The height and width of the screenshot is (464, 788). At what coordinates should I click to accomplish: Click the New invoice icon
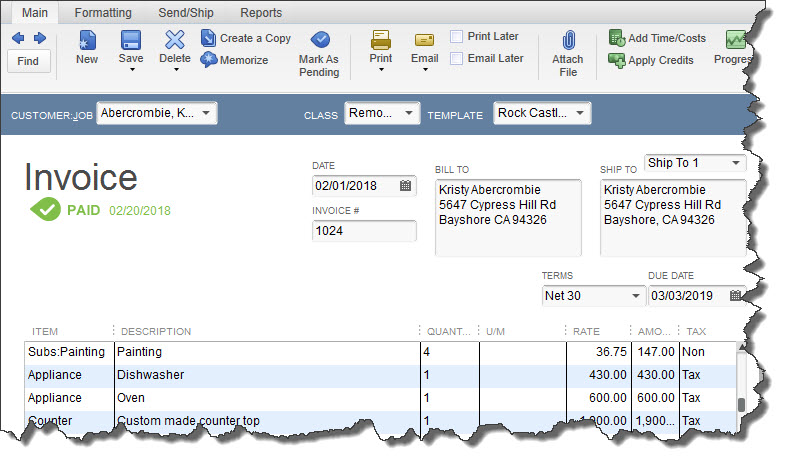pyautogui.click(x=87, y=40)
